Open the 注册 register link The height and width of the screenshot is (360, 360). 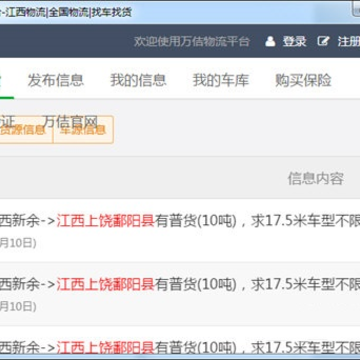point(349,41)
